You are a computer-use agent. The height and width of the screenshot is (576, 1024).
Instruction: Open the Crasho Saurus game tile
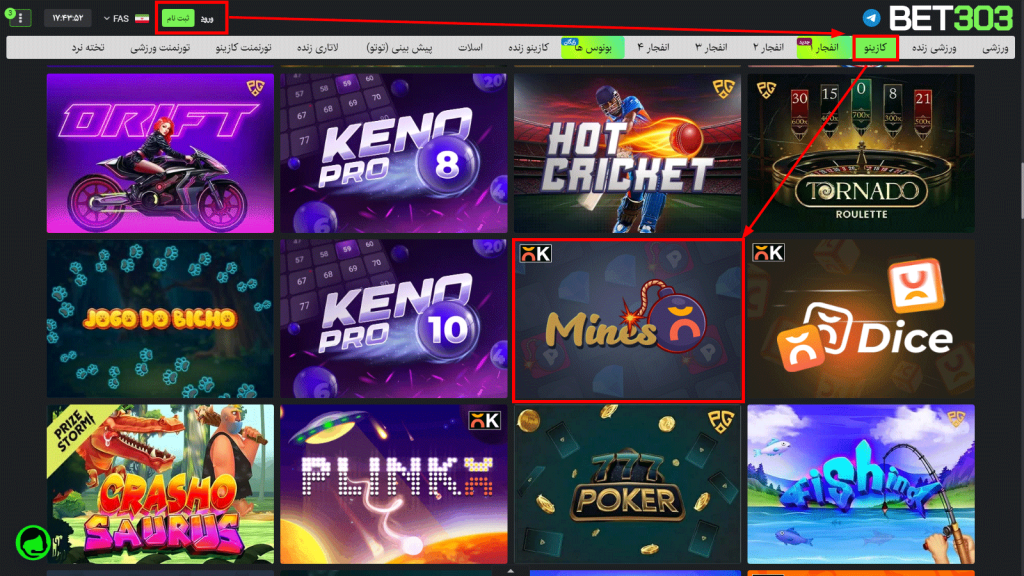(160, 484)
